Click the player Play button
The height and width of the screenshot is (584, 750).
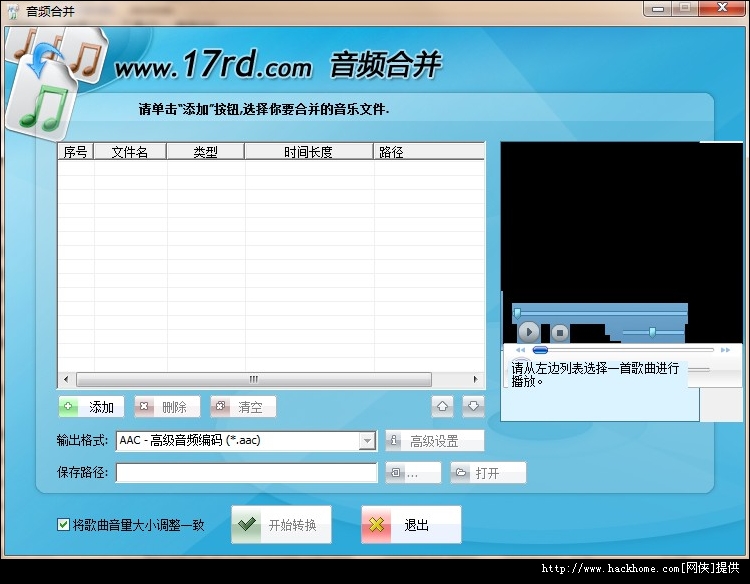(x=529, y=331)
